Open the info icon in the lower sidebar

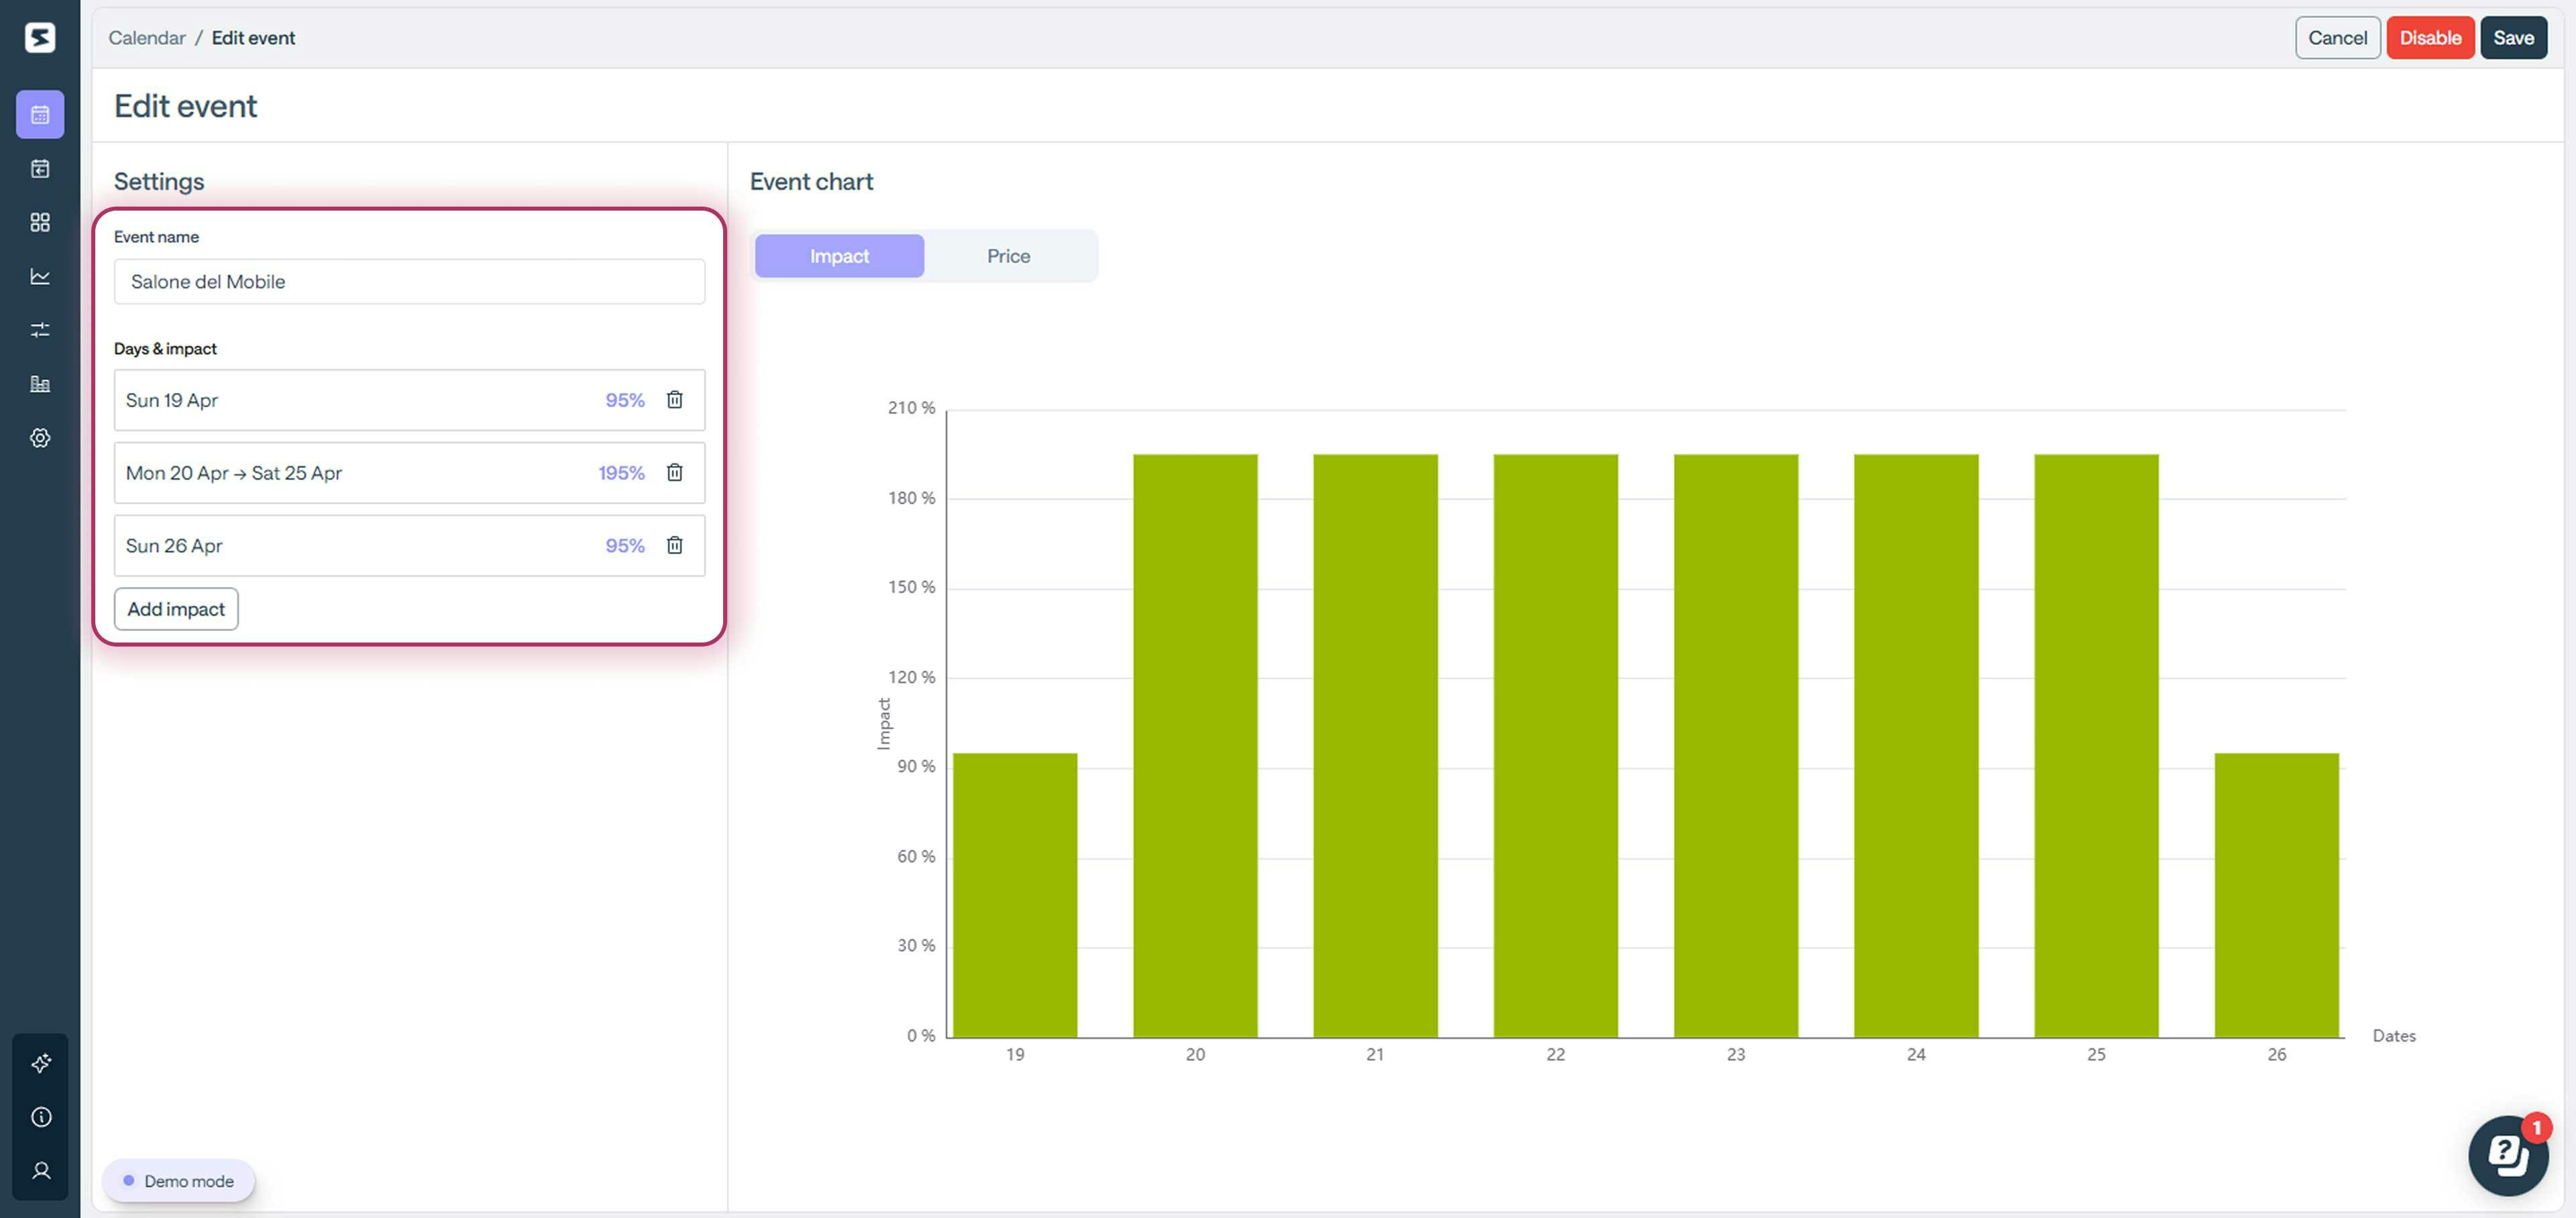[x=40, y=1117]
